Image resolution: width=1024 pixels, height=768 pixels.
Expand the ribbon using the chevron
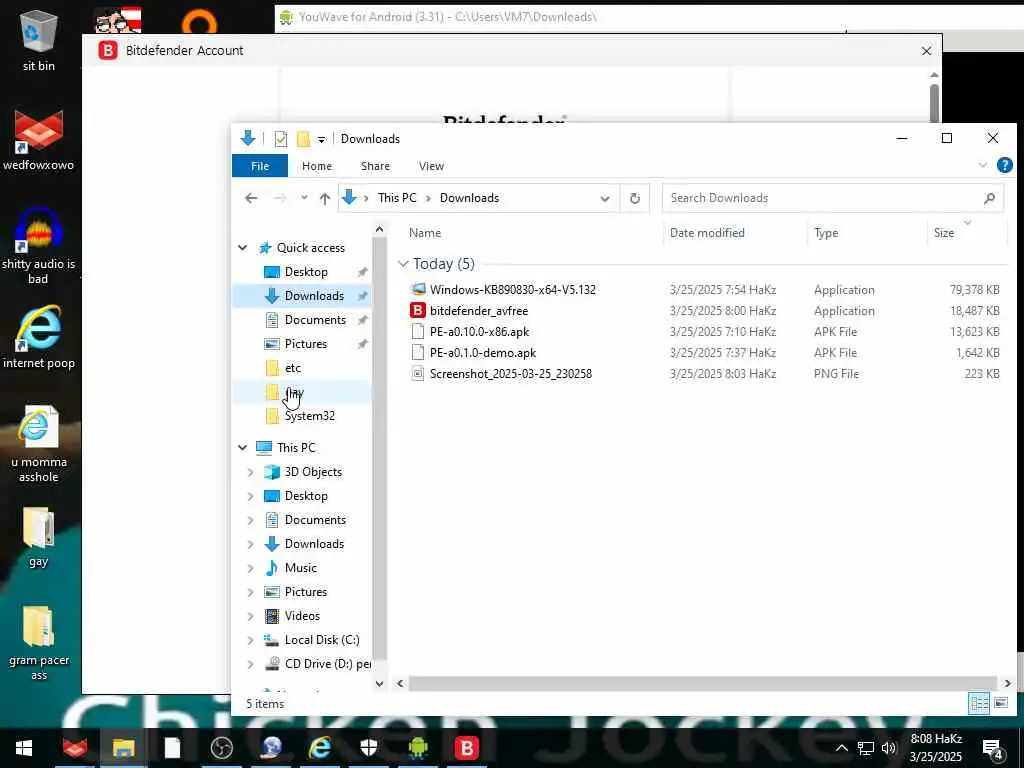(x=982, y=165)
